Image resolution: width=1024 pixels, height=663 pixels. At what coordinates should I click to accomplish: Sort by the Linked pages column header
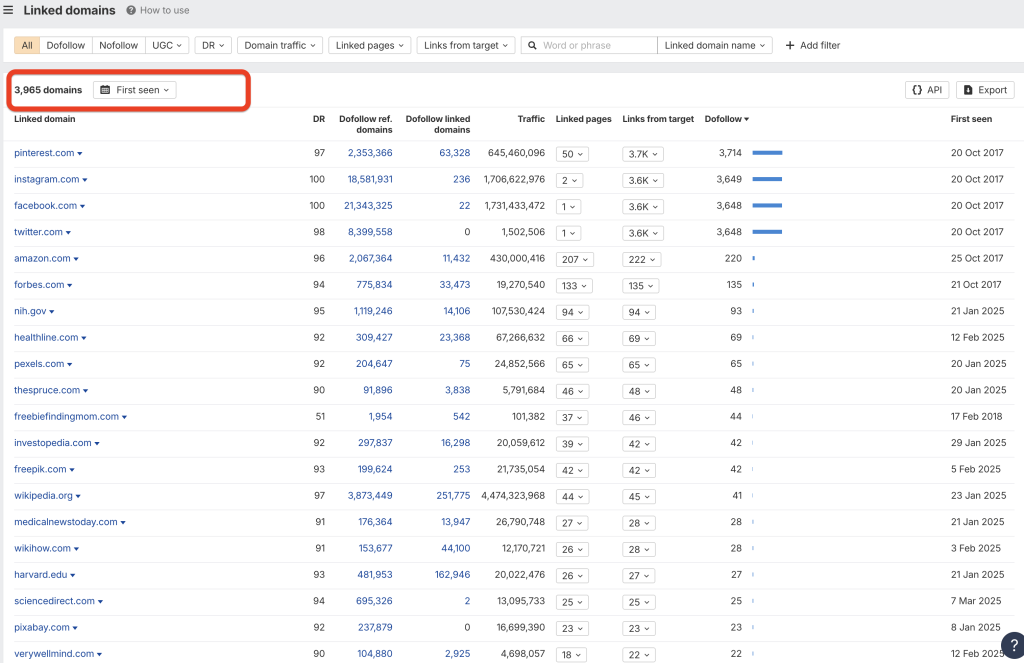click(x=583, y=119)
